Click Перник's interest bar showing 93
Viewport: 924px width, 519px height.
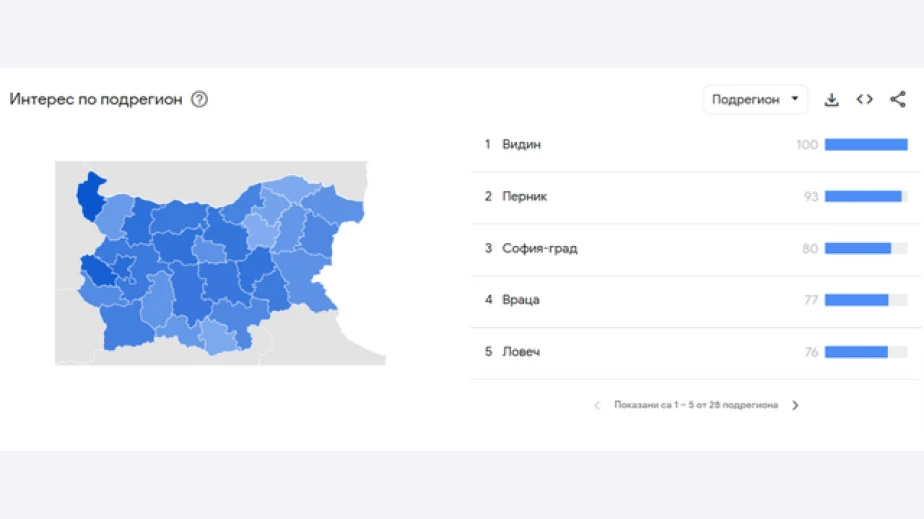[x=864, y=197]
